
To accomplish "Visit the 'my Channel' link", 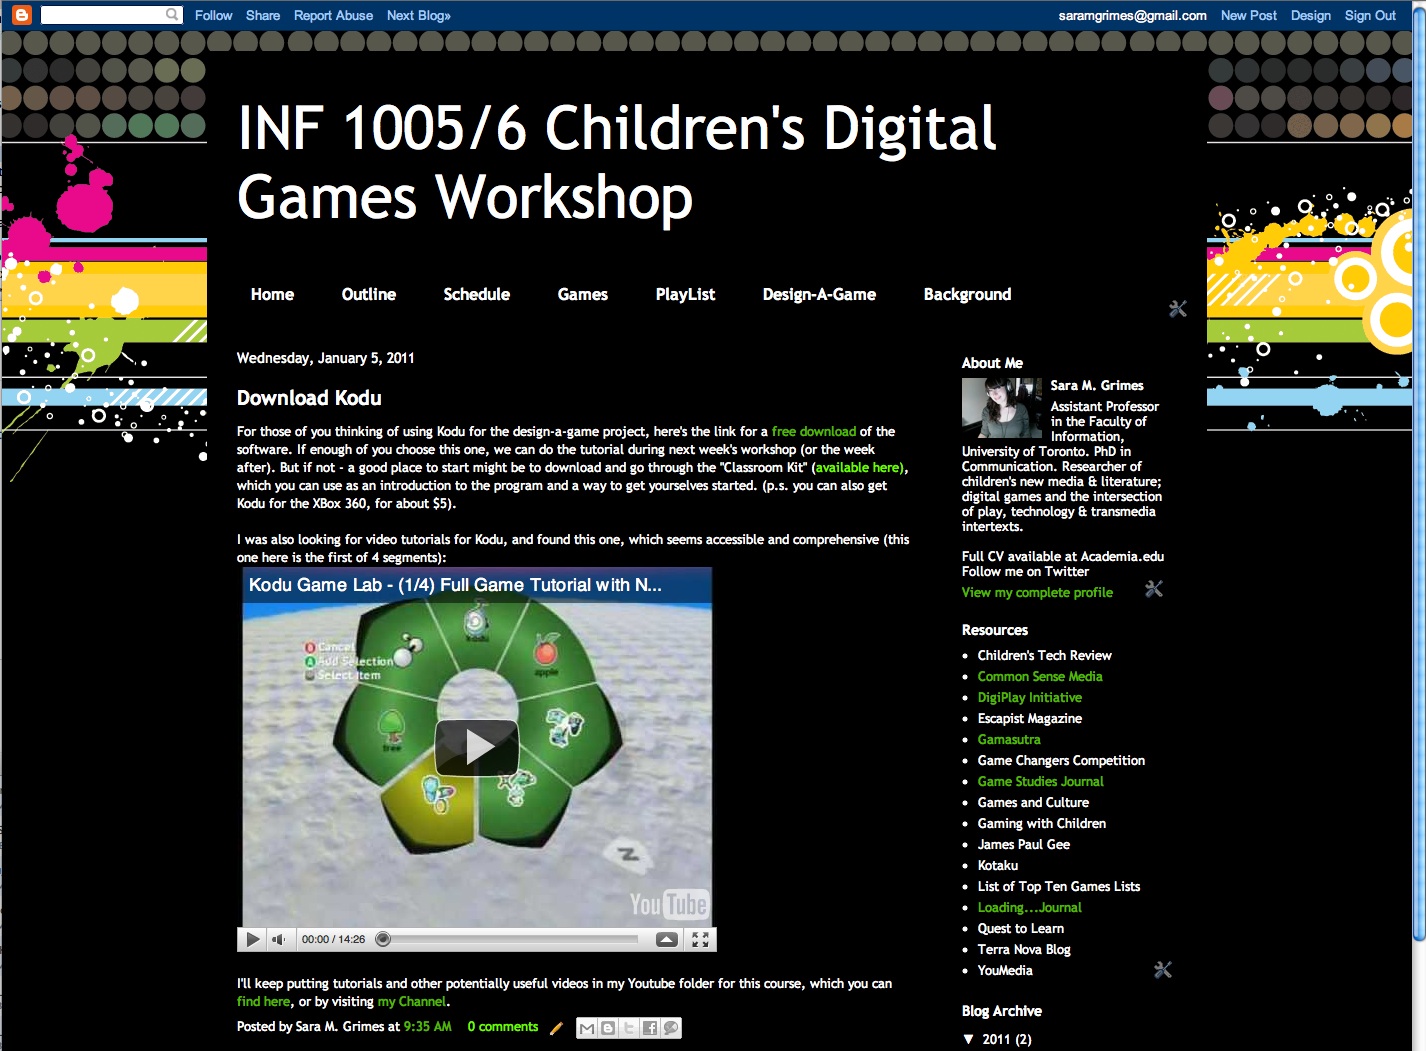I will [x=412, y=1001].
